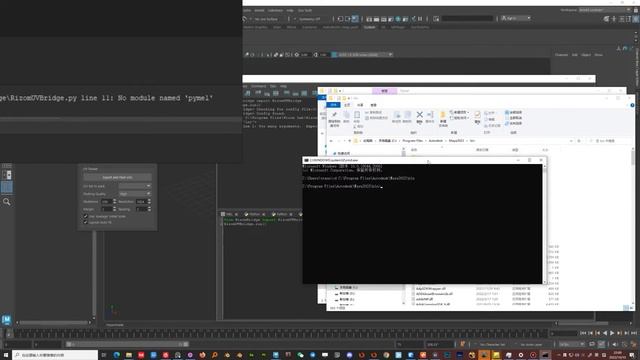Jump to end of Maya playback range
The image size is (640, 360).
coord(634,333)
